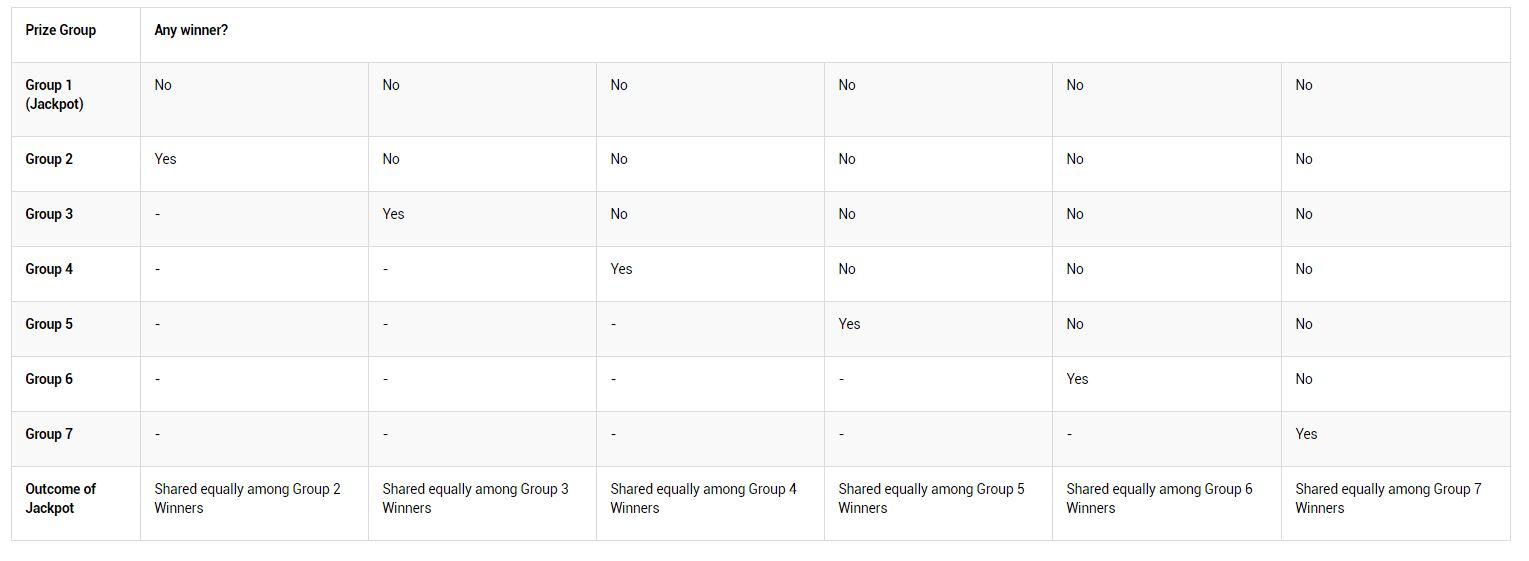The height and width of the screenshot is (561, 1529).
Task: Click "Shared equally among Group 5 Winners" text
Action: [x=931, y=498]
